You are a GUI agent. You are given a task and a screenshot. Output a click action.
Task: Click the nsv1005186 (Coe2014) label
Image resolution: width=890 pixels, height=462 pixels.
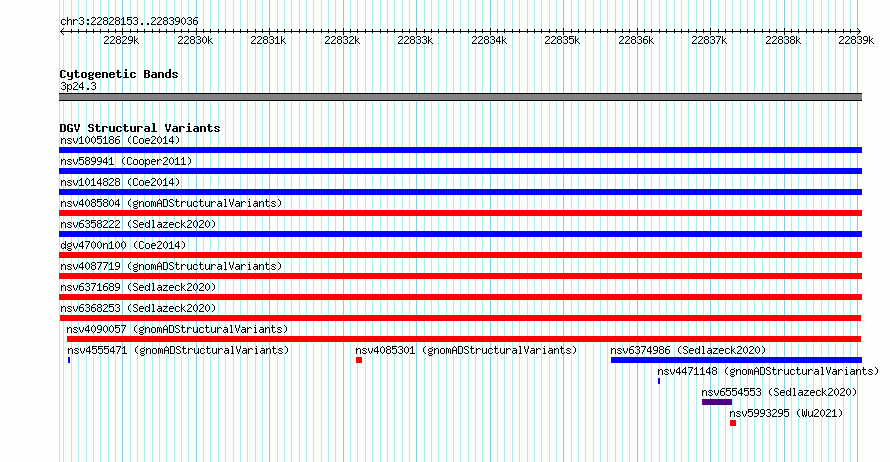pyautogui.click(x=120, y=140)
